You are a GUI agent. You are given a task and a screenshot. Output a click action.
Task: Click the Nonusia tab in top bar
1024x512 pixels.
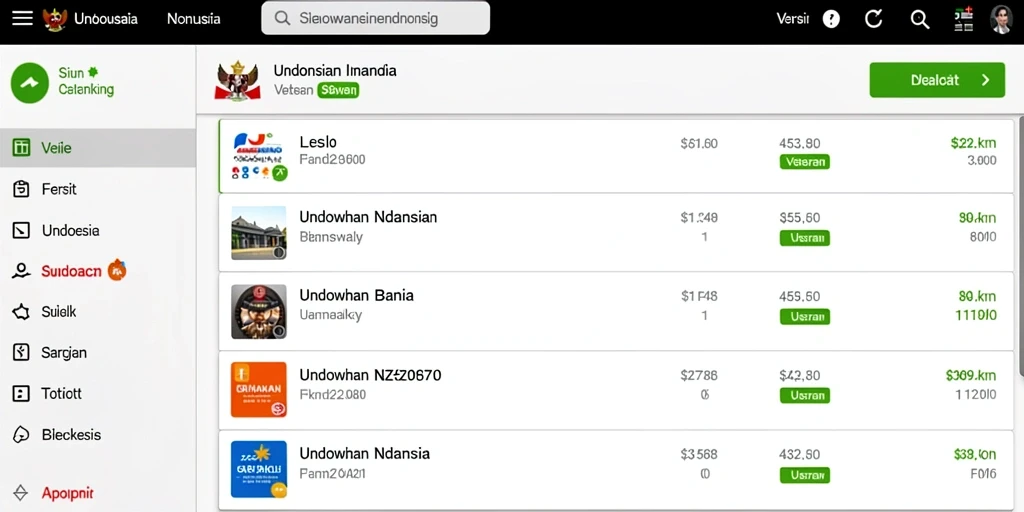click(x=193, y=19)
